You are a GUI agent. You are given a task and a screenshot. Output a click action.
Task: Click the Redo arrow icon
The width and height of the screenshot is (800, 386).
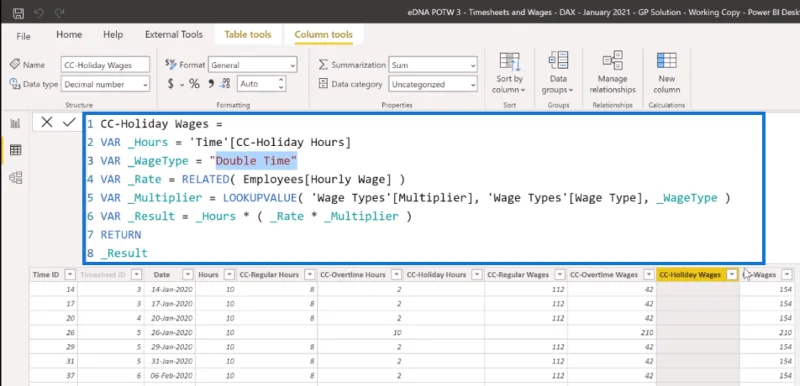pos(60,13)
